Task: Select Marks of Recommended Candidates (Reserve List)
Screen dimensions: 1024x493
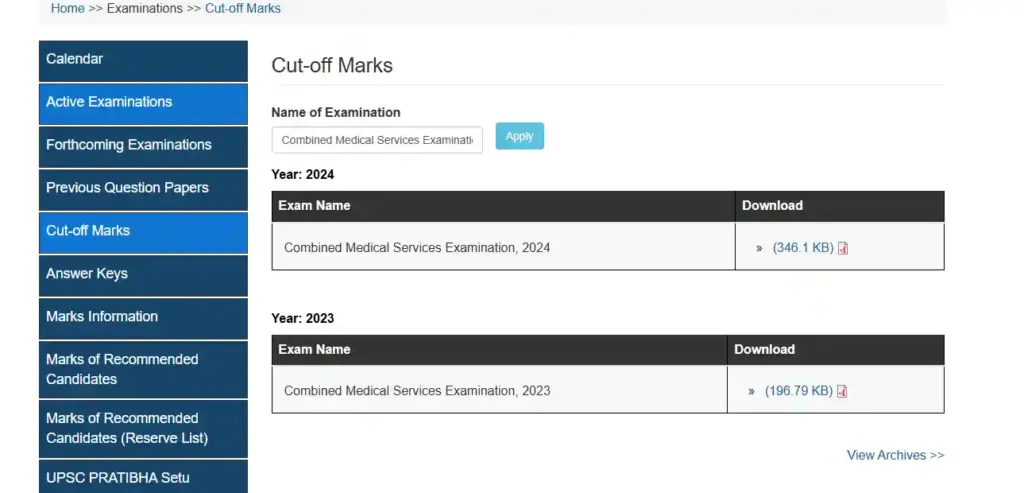Action: pos(143,428)
